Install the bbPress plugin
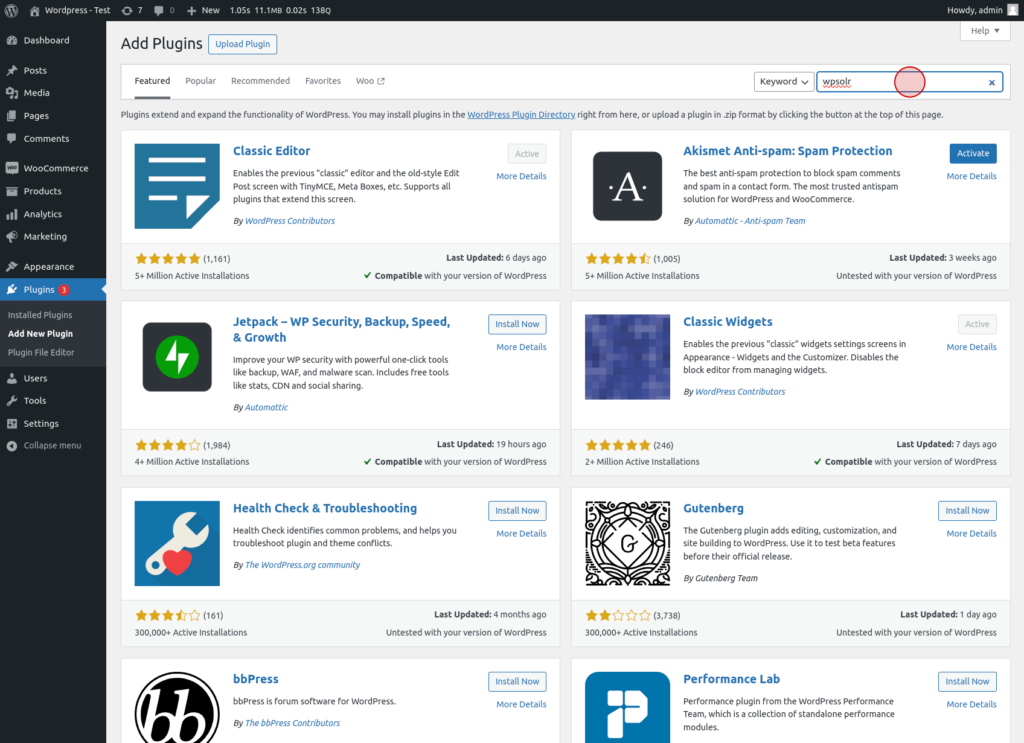This screenshot has height=743, width=1024. [x=517, y=682]
